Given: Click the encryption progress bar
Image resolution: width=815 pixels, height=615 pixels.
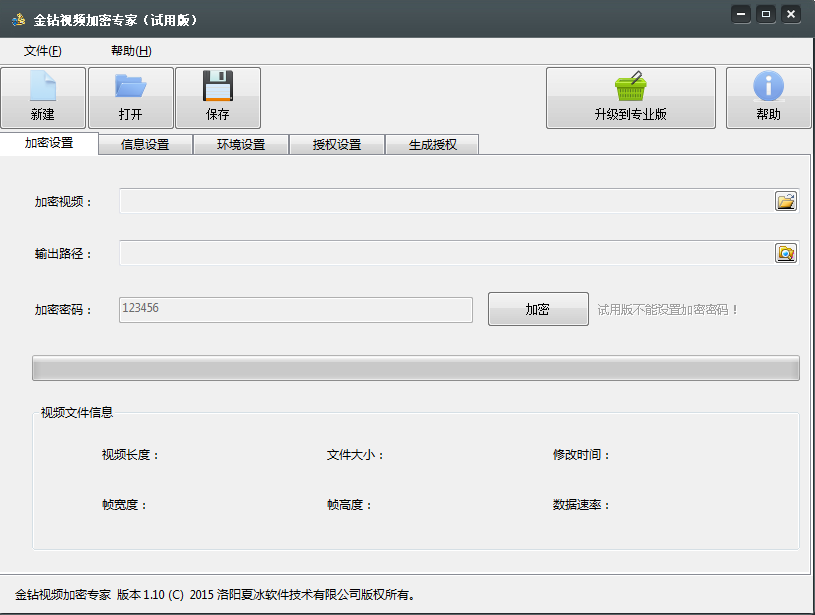Looking at the screenshot, I should [x=415, y=368].
